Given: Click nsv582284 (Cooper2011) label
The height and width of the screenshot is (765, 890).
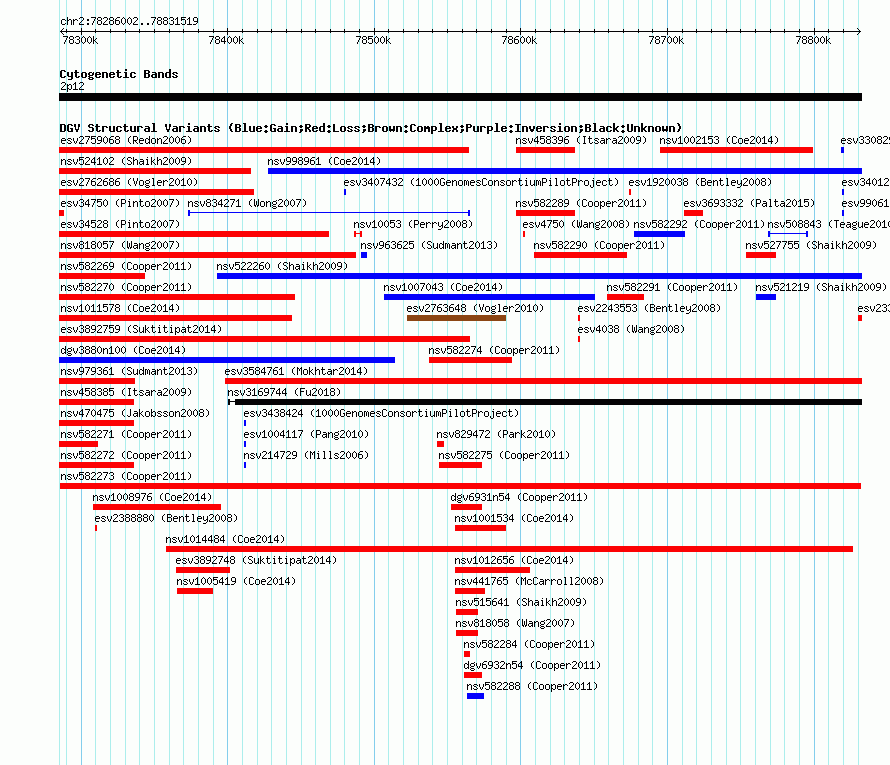Looking at the screenshot, I should (529, 644).
